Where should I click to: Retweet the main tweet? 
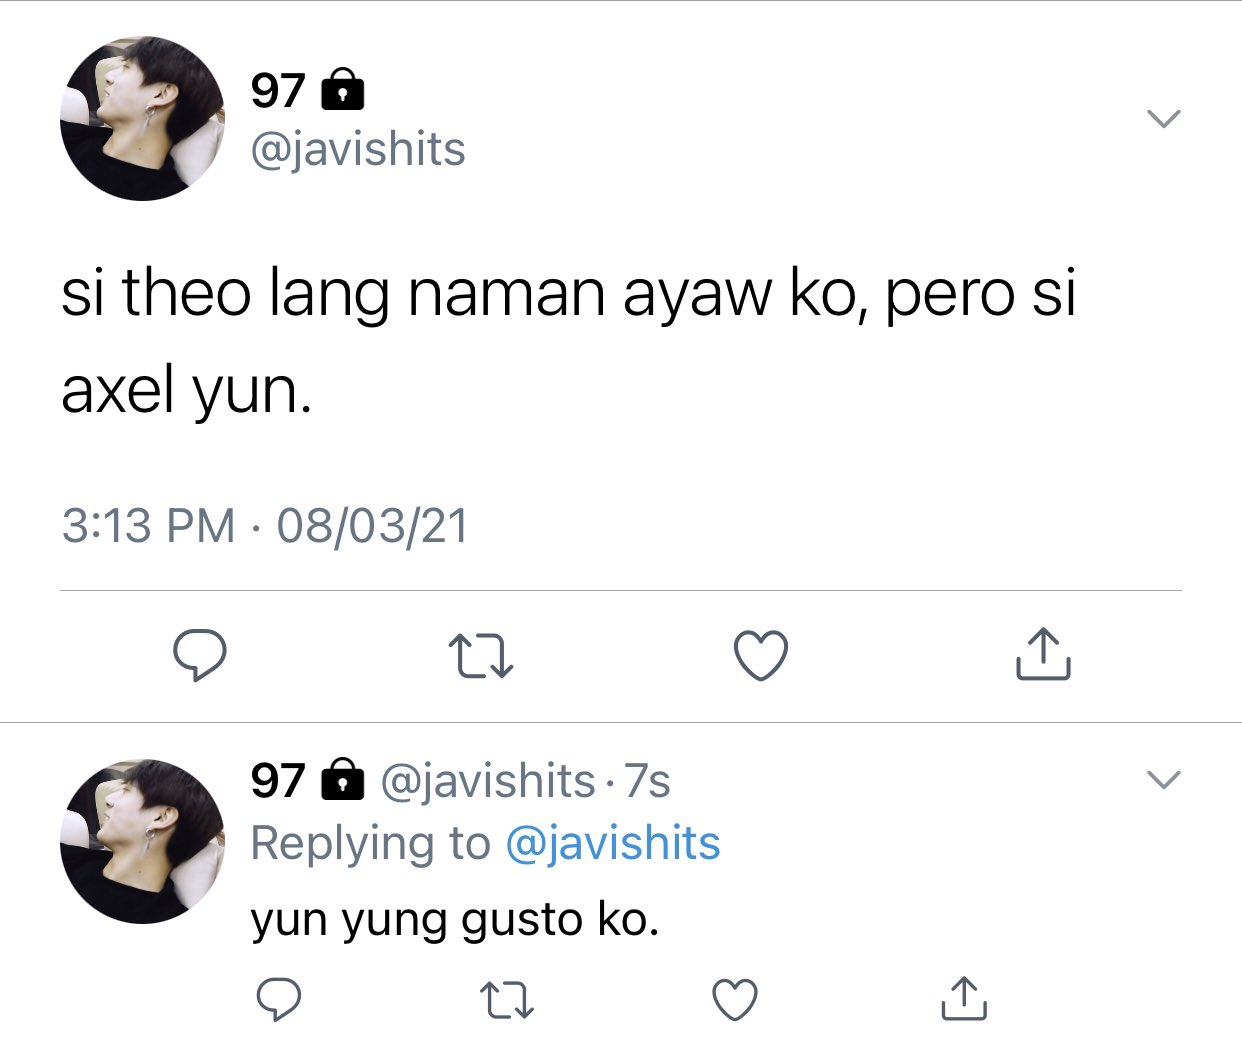(481, 656)
